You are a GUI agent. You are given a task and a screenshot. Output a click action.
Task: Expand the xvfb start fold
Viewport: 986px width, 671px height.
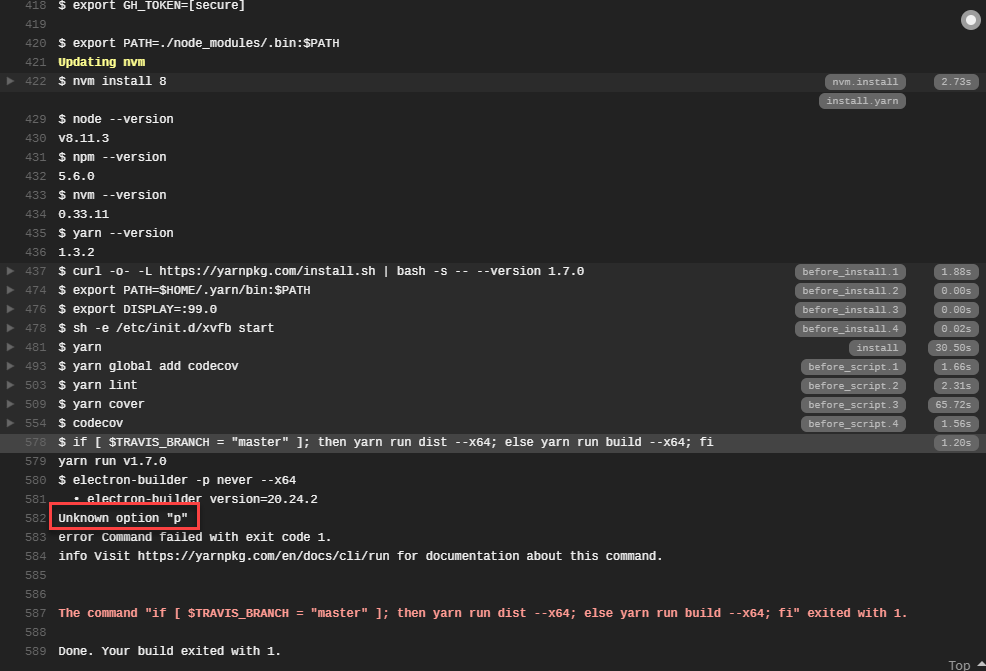(x=10, y=328)
